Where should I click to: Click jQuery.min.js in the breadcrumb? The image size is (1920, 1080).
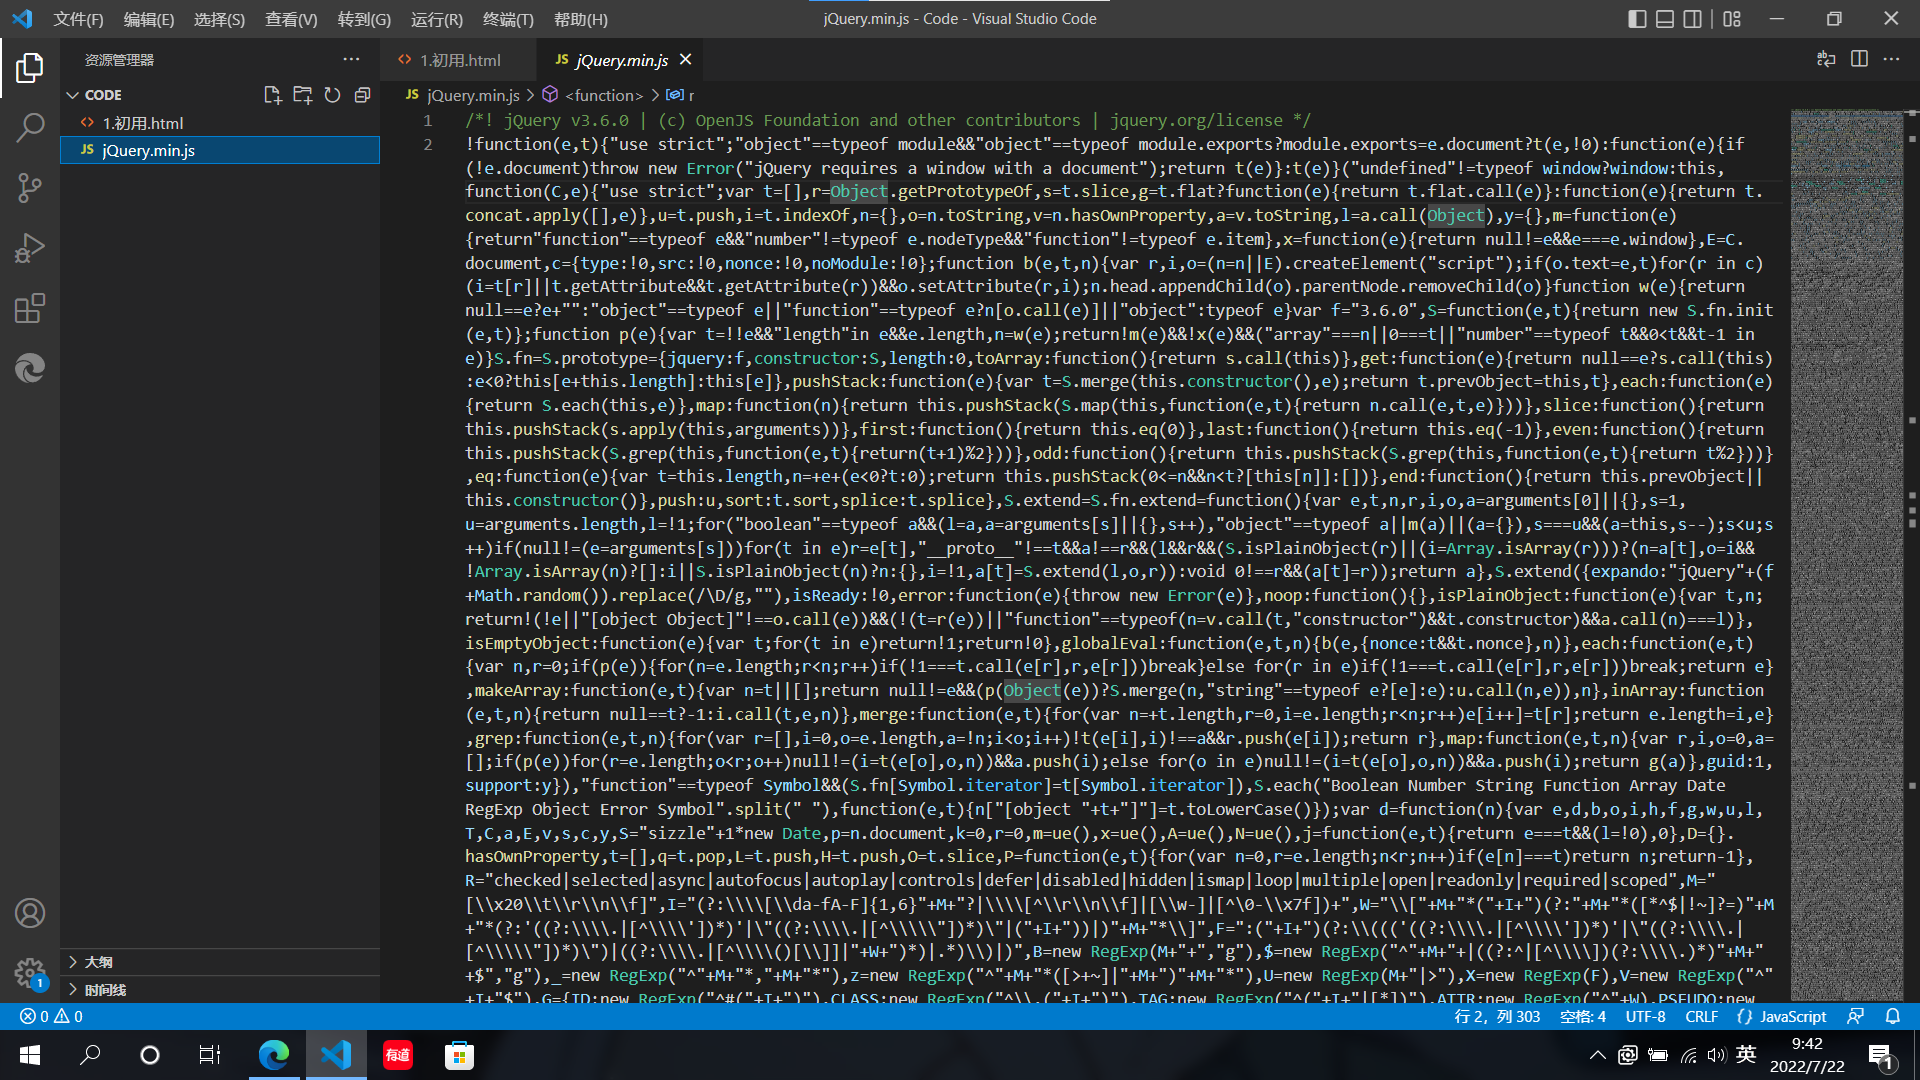click(473, 95)
